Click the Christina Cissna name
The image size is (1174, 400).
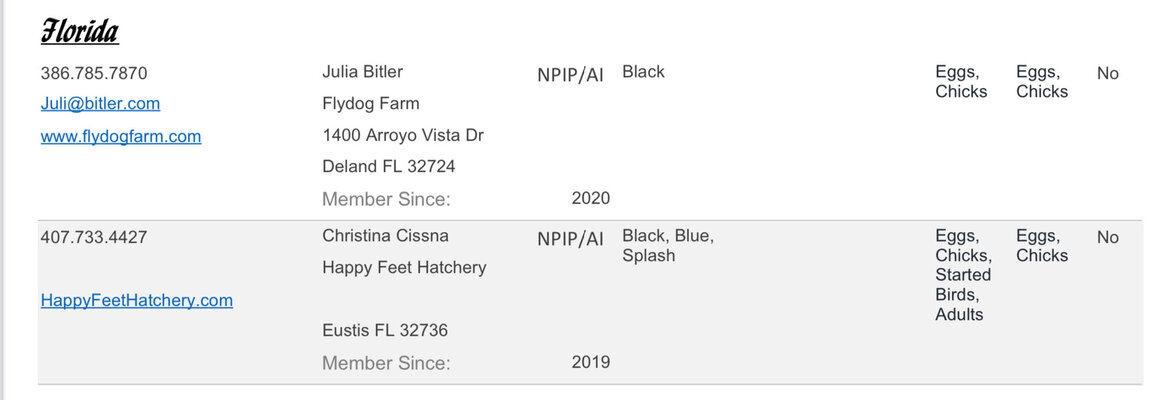(386, 236)
